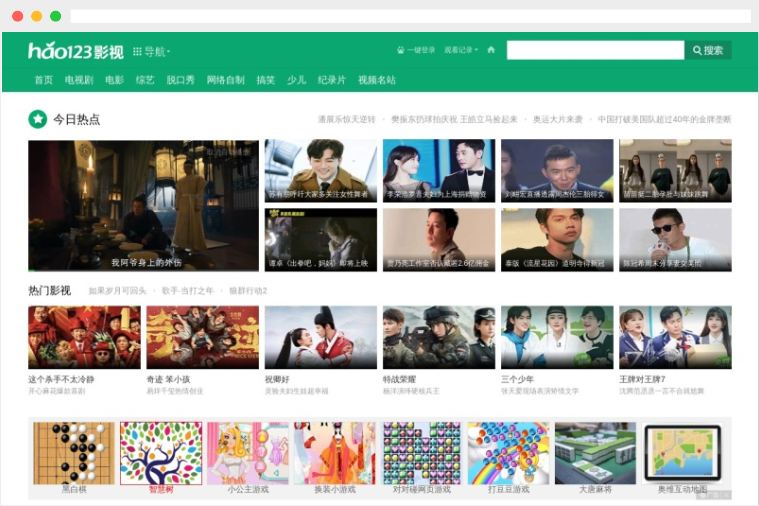
Task: Open the 综艺 nav tab
Action: click(x=145, y=80)
